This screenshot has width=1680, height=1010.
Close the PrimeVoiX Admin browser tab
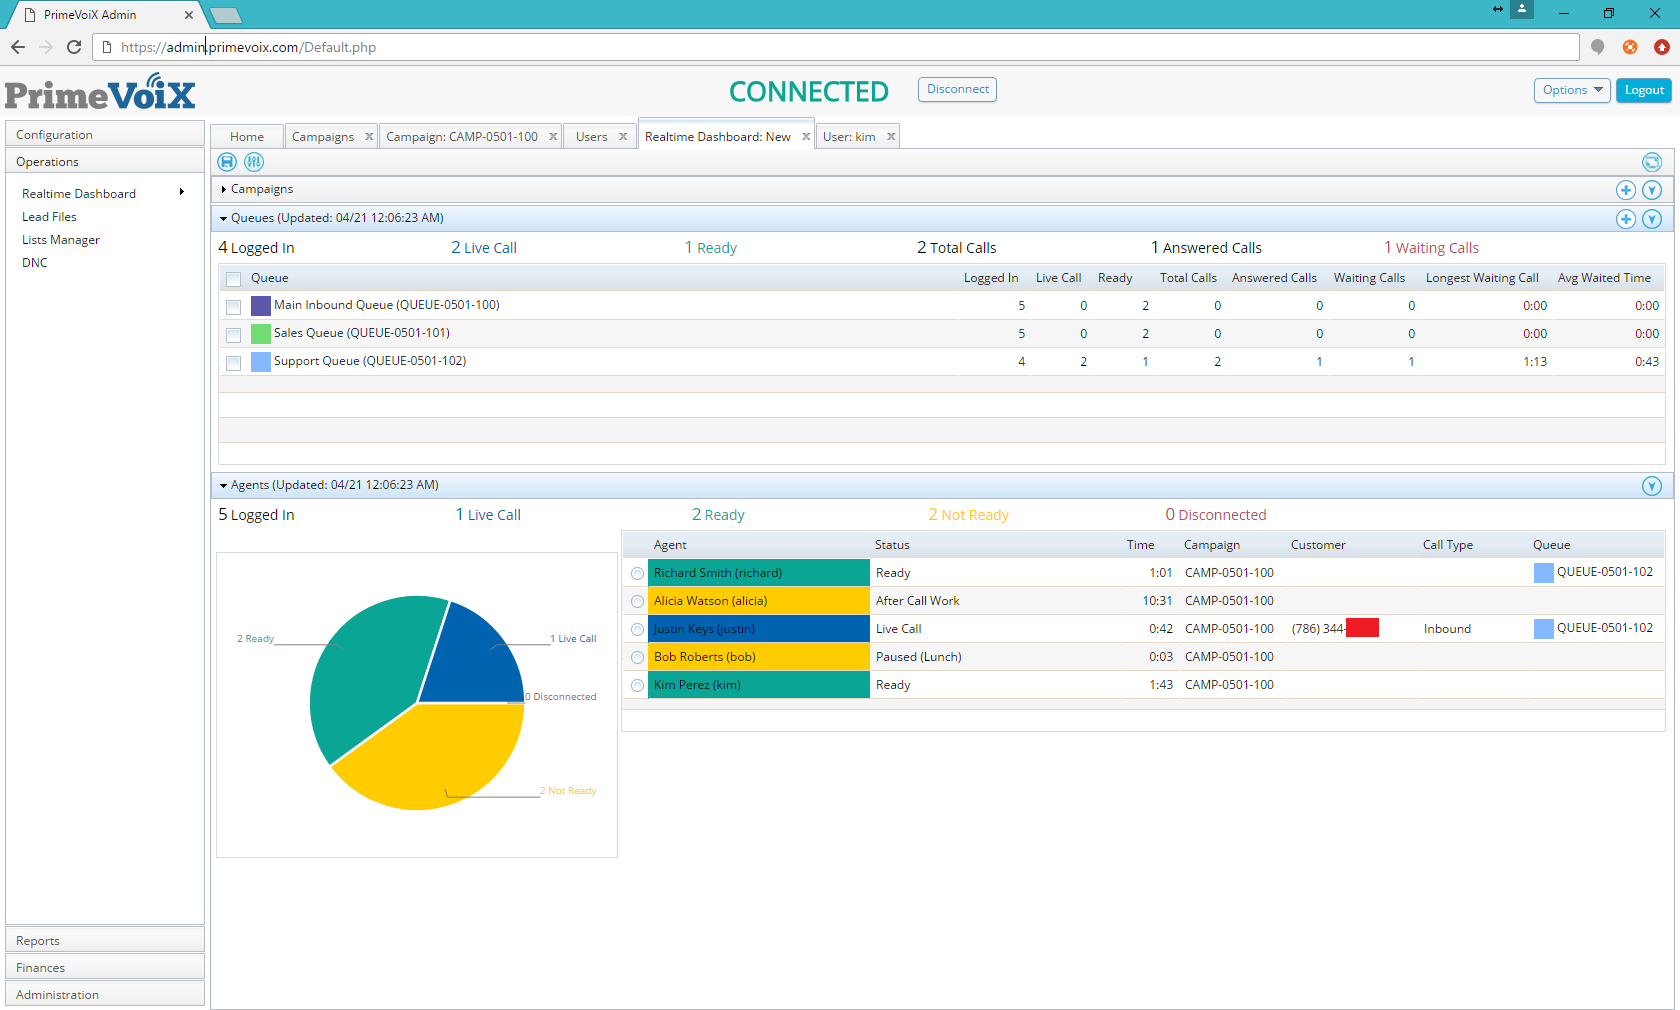coord(189,15)
